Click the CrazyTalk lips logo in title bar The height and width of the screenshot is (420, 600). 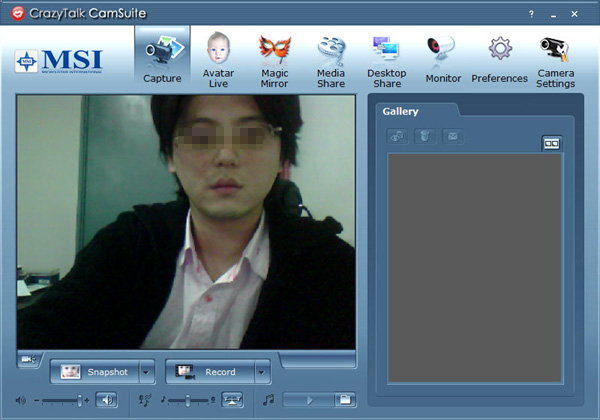click(x=18, y=13)
